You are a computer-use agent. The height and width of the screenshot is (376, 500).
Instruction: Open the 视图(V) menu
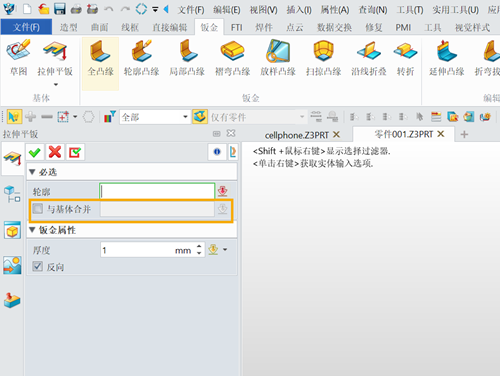pyautogui.click(x=264, y=10)
